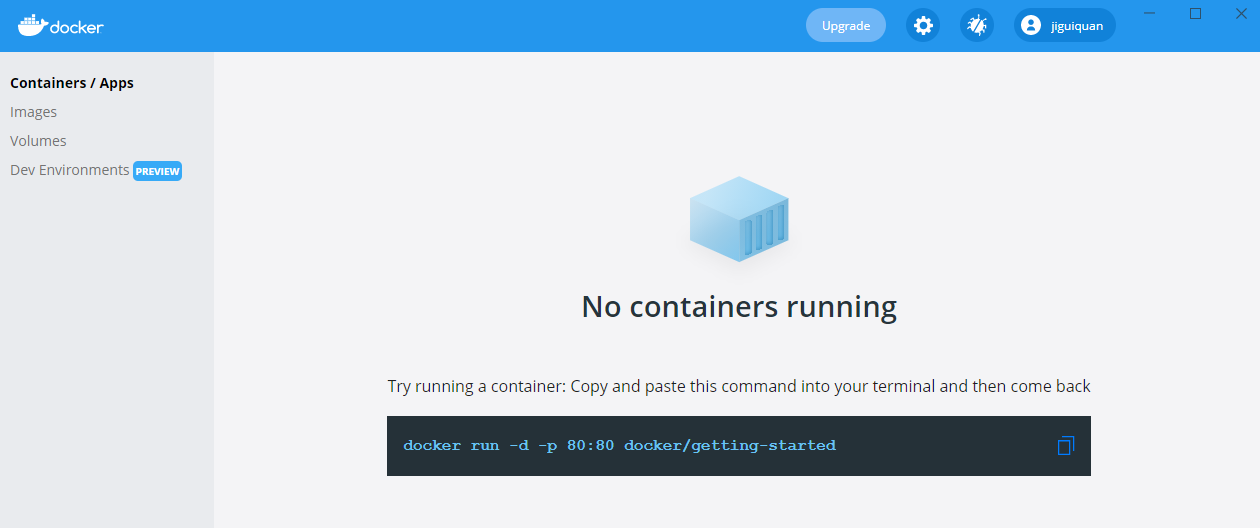Copy the docker run command with copy icon
This screenshot has width=1260, height=528.
click(x=1066, y=445)
